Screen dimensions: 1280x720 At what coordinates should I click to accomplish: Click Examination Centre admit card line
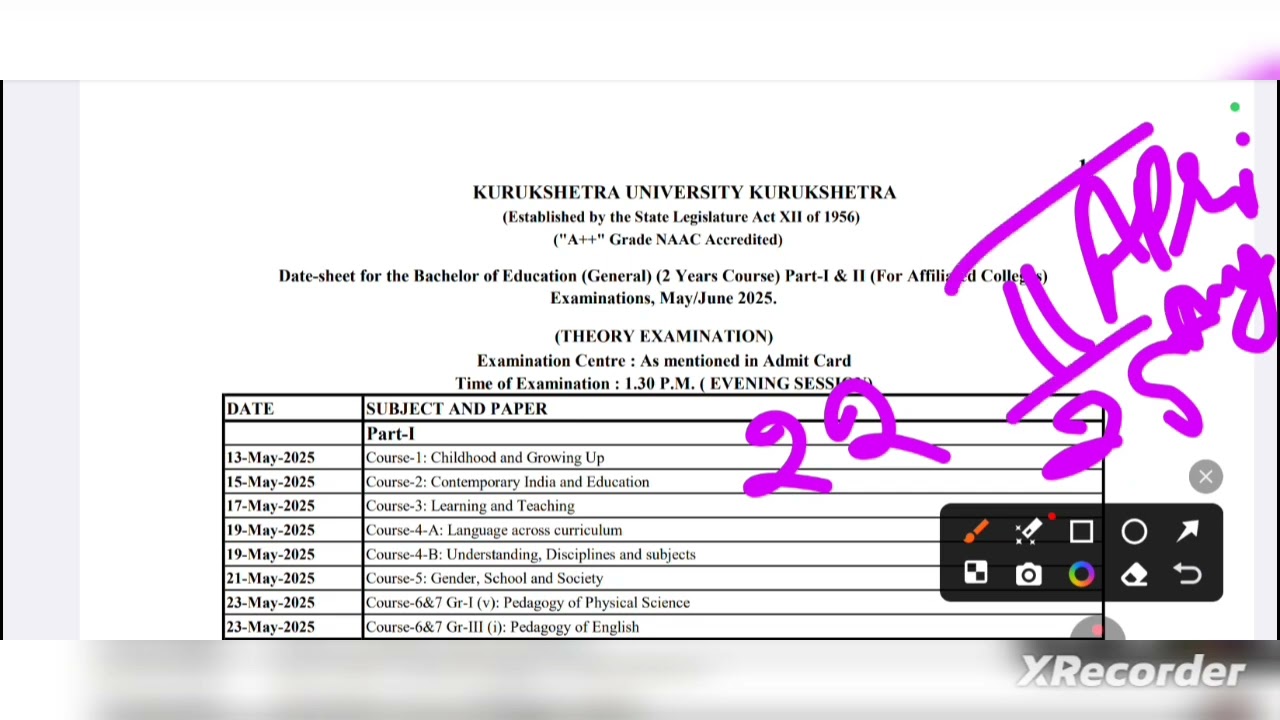click(663, 361)
